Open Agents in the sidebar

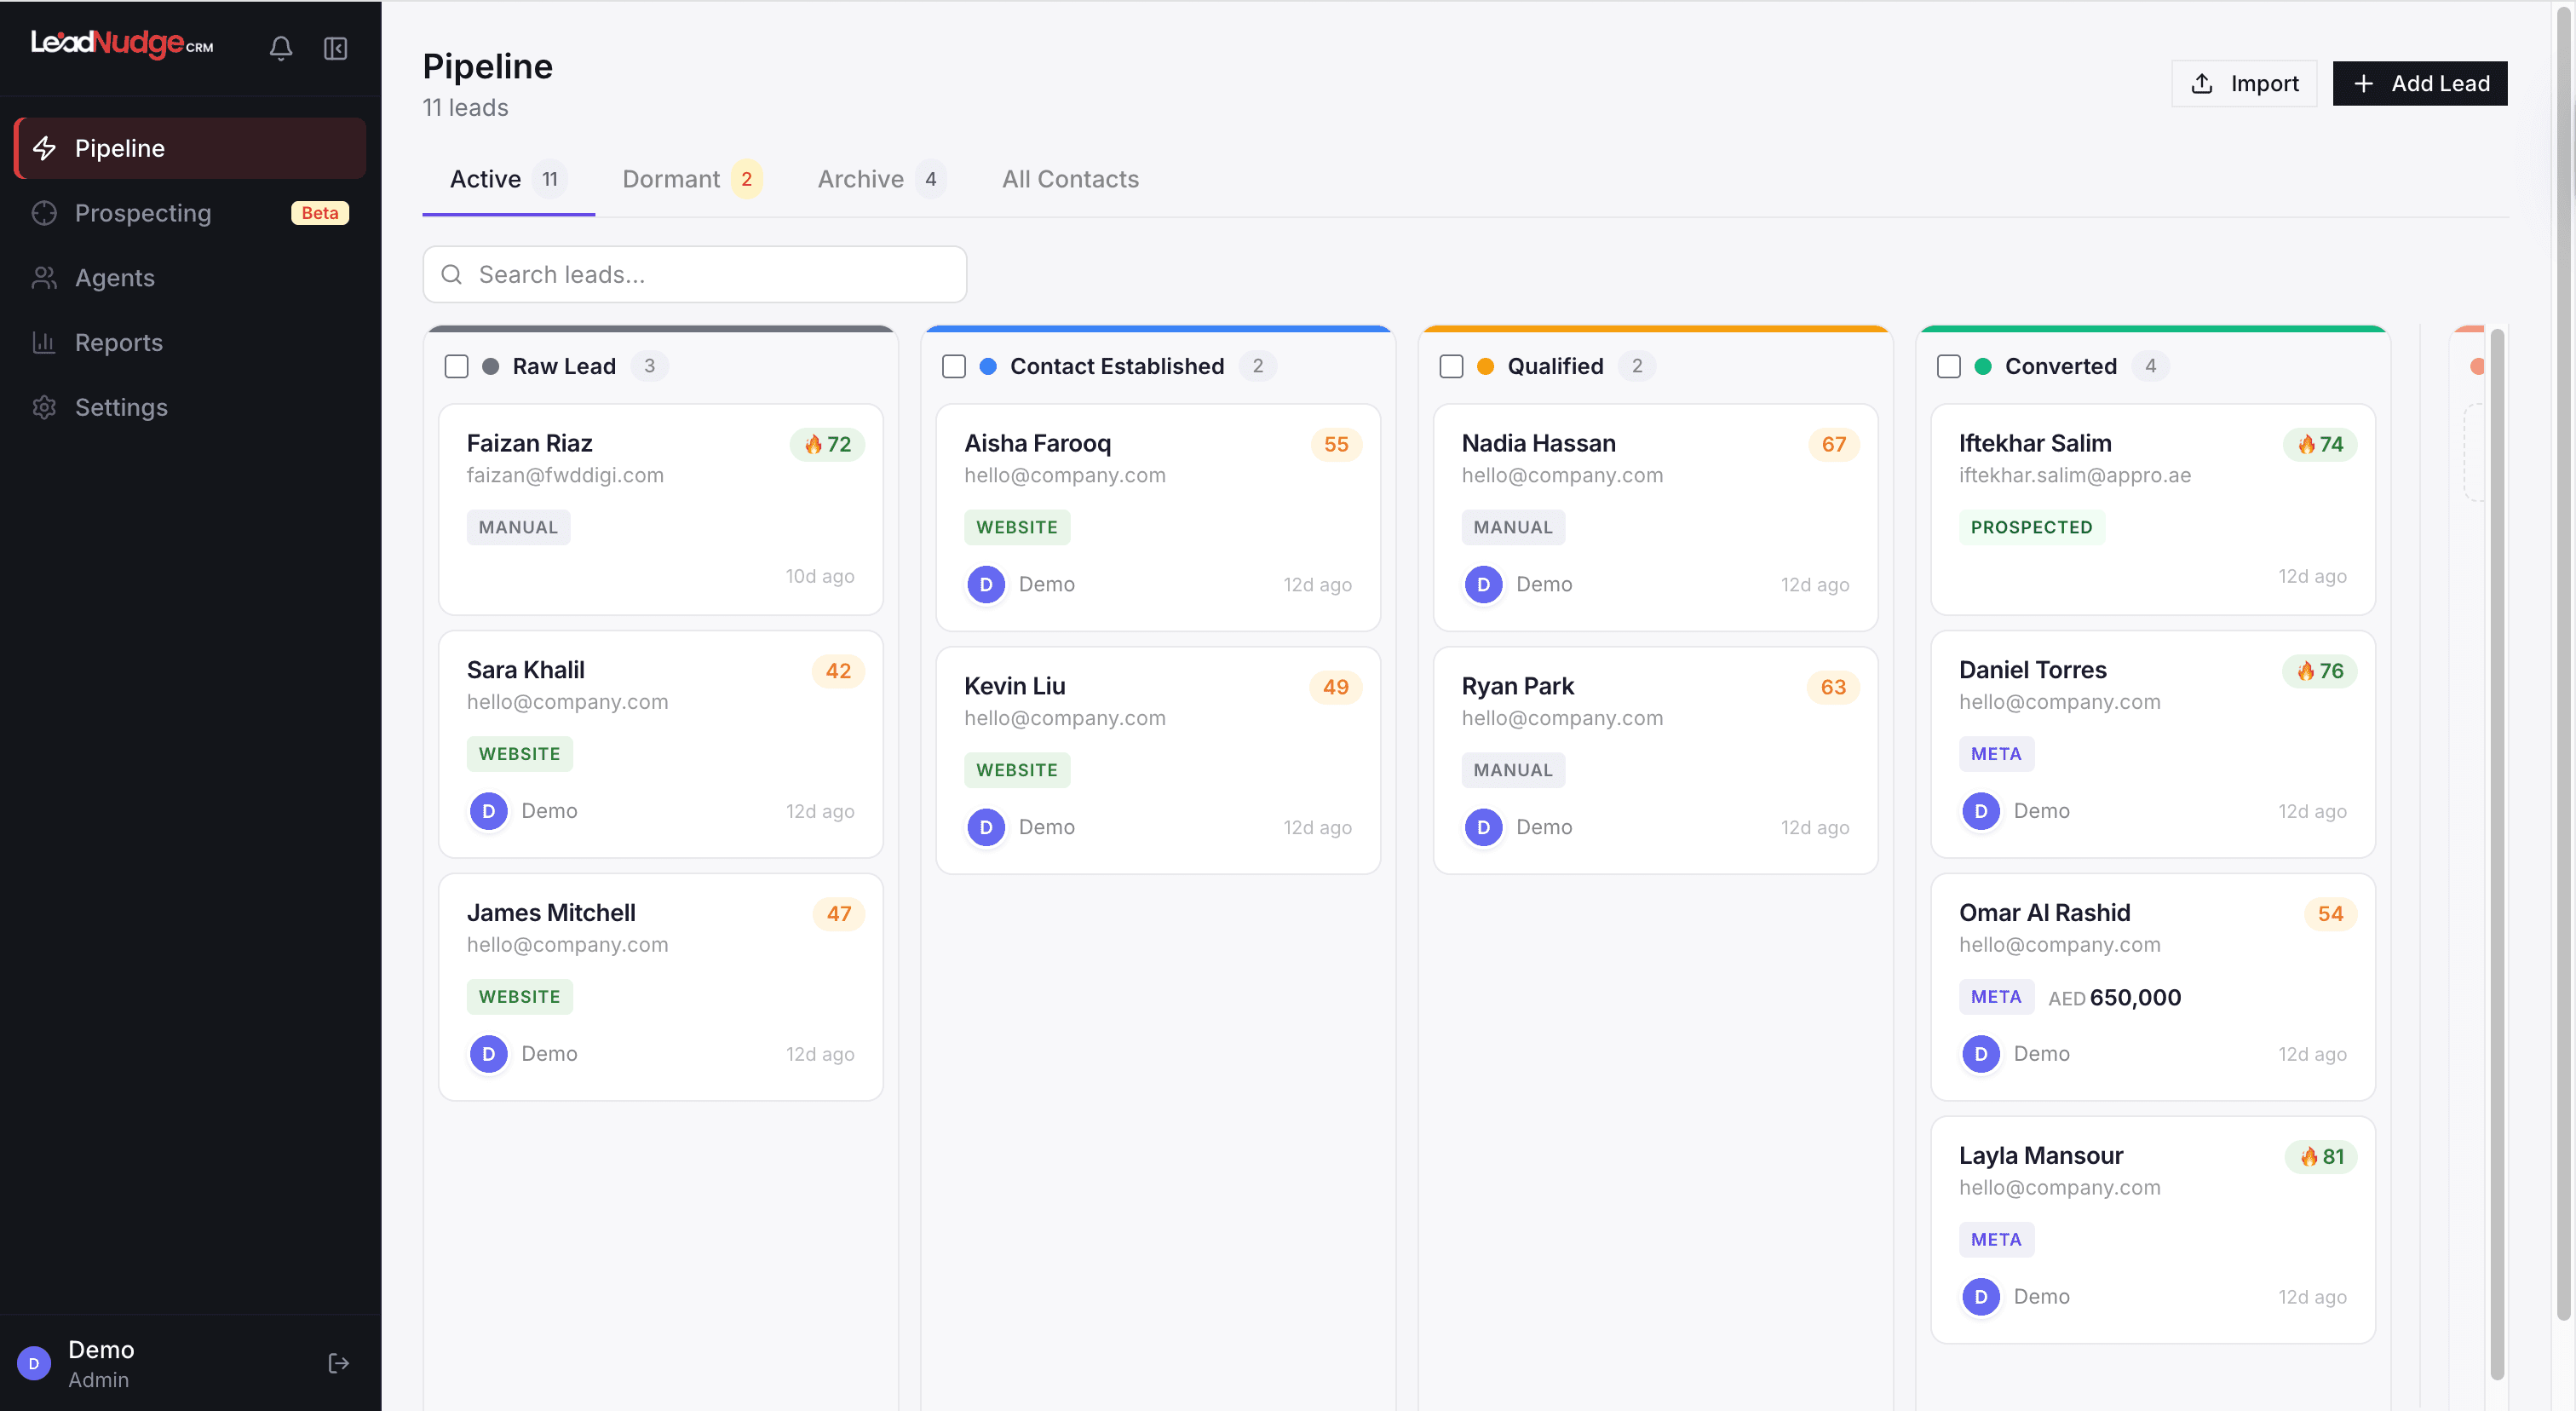[x=190, y=278]
